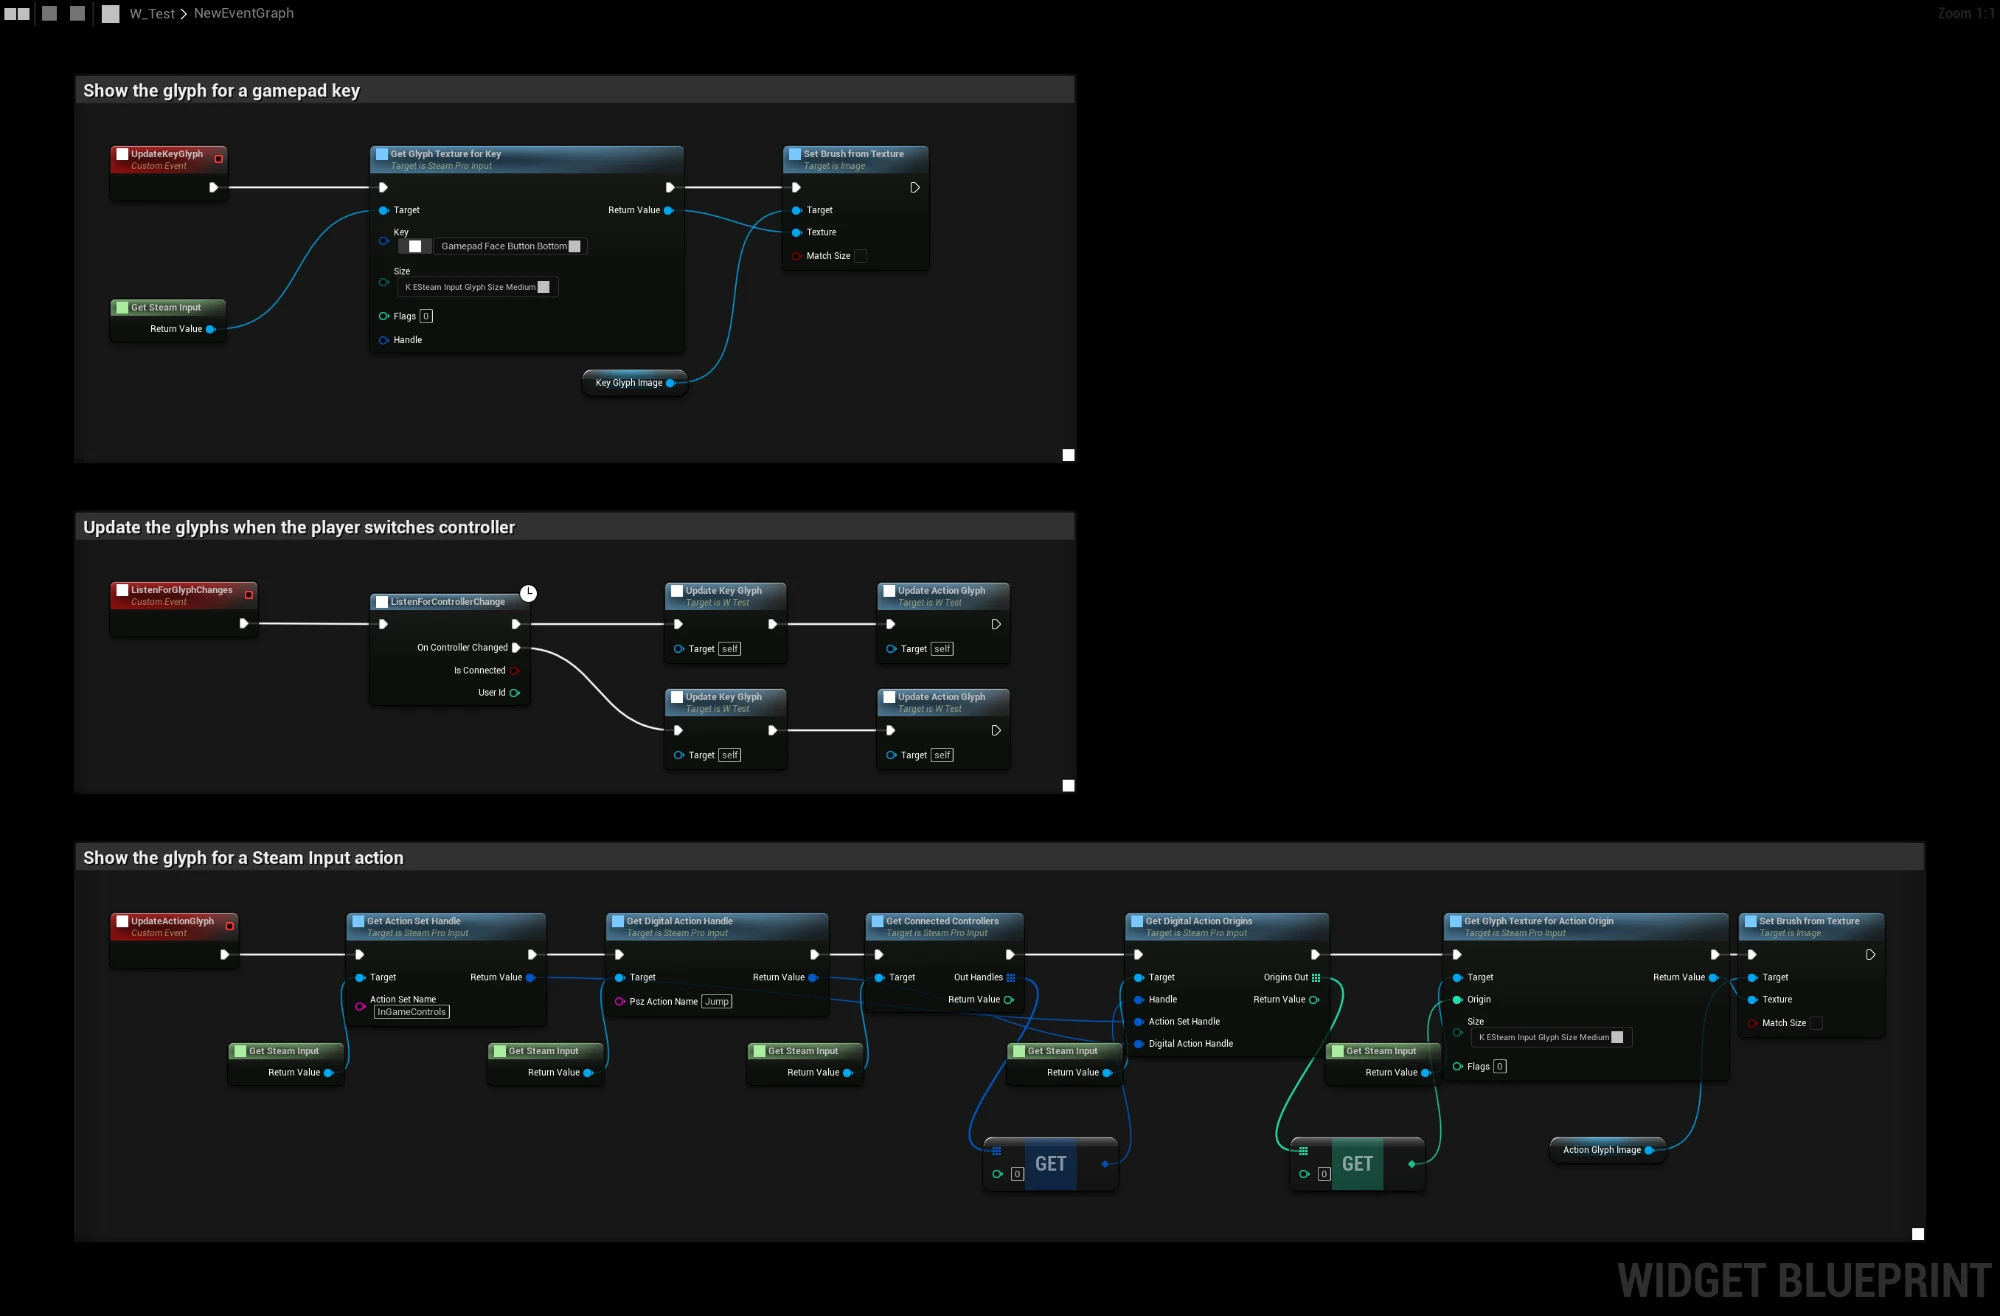The height and width of the screenshot is (1316, 2000).
Task: Click the Key Glyph Image variable output pin
Action: [x=671, y=383]
